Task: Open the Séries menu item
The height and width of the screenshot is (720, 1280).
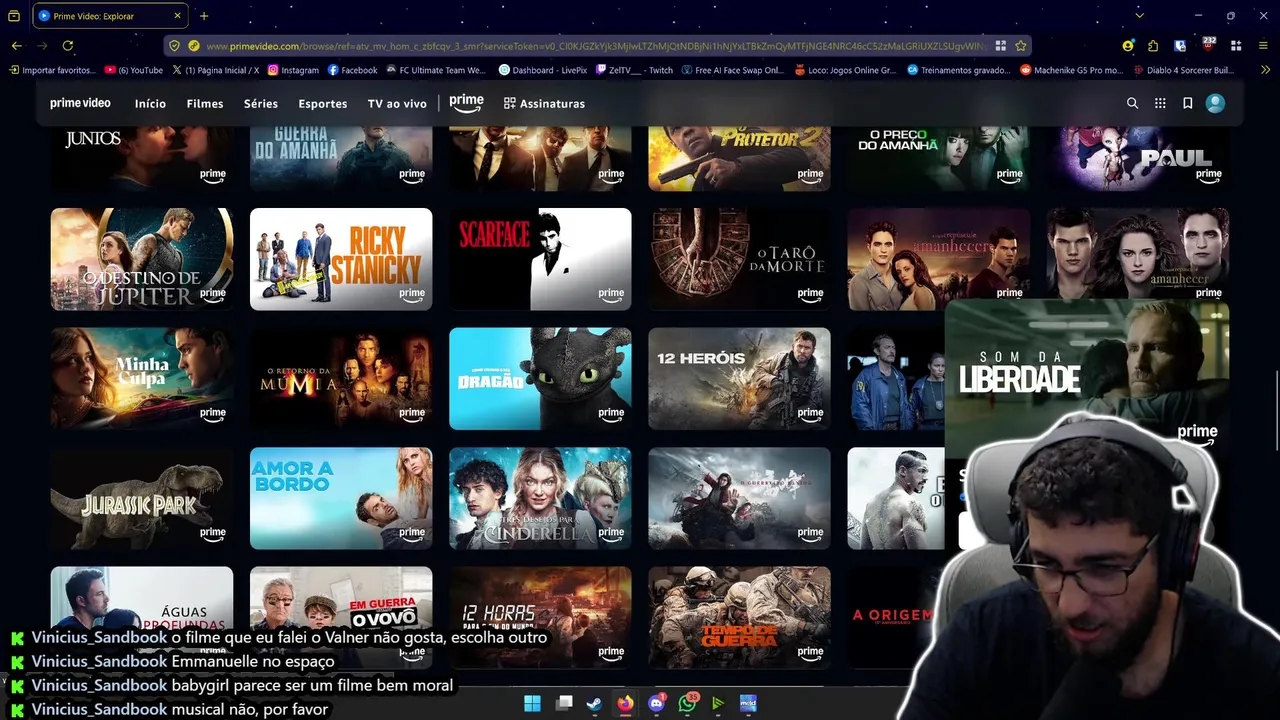Action: pyautogui.click(x=261, y=104)
